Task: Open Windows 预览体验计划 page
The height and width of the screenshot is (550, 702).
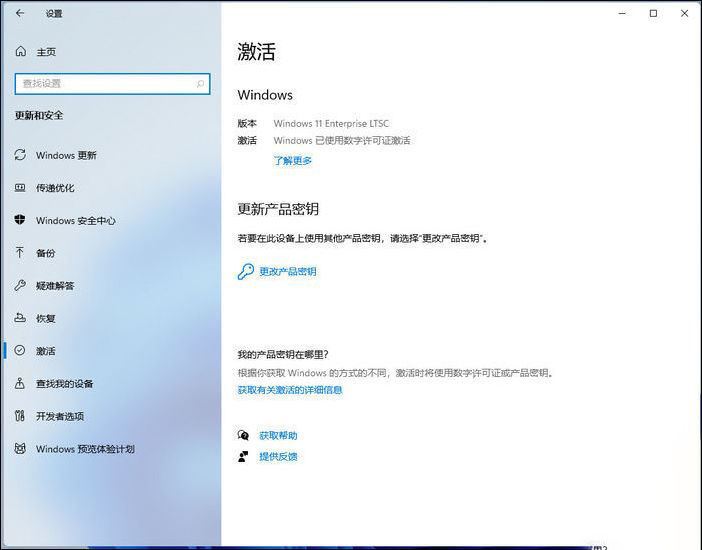Action: (x=85, y=449)
